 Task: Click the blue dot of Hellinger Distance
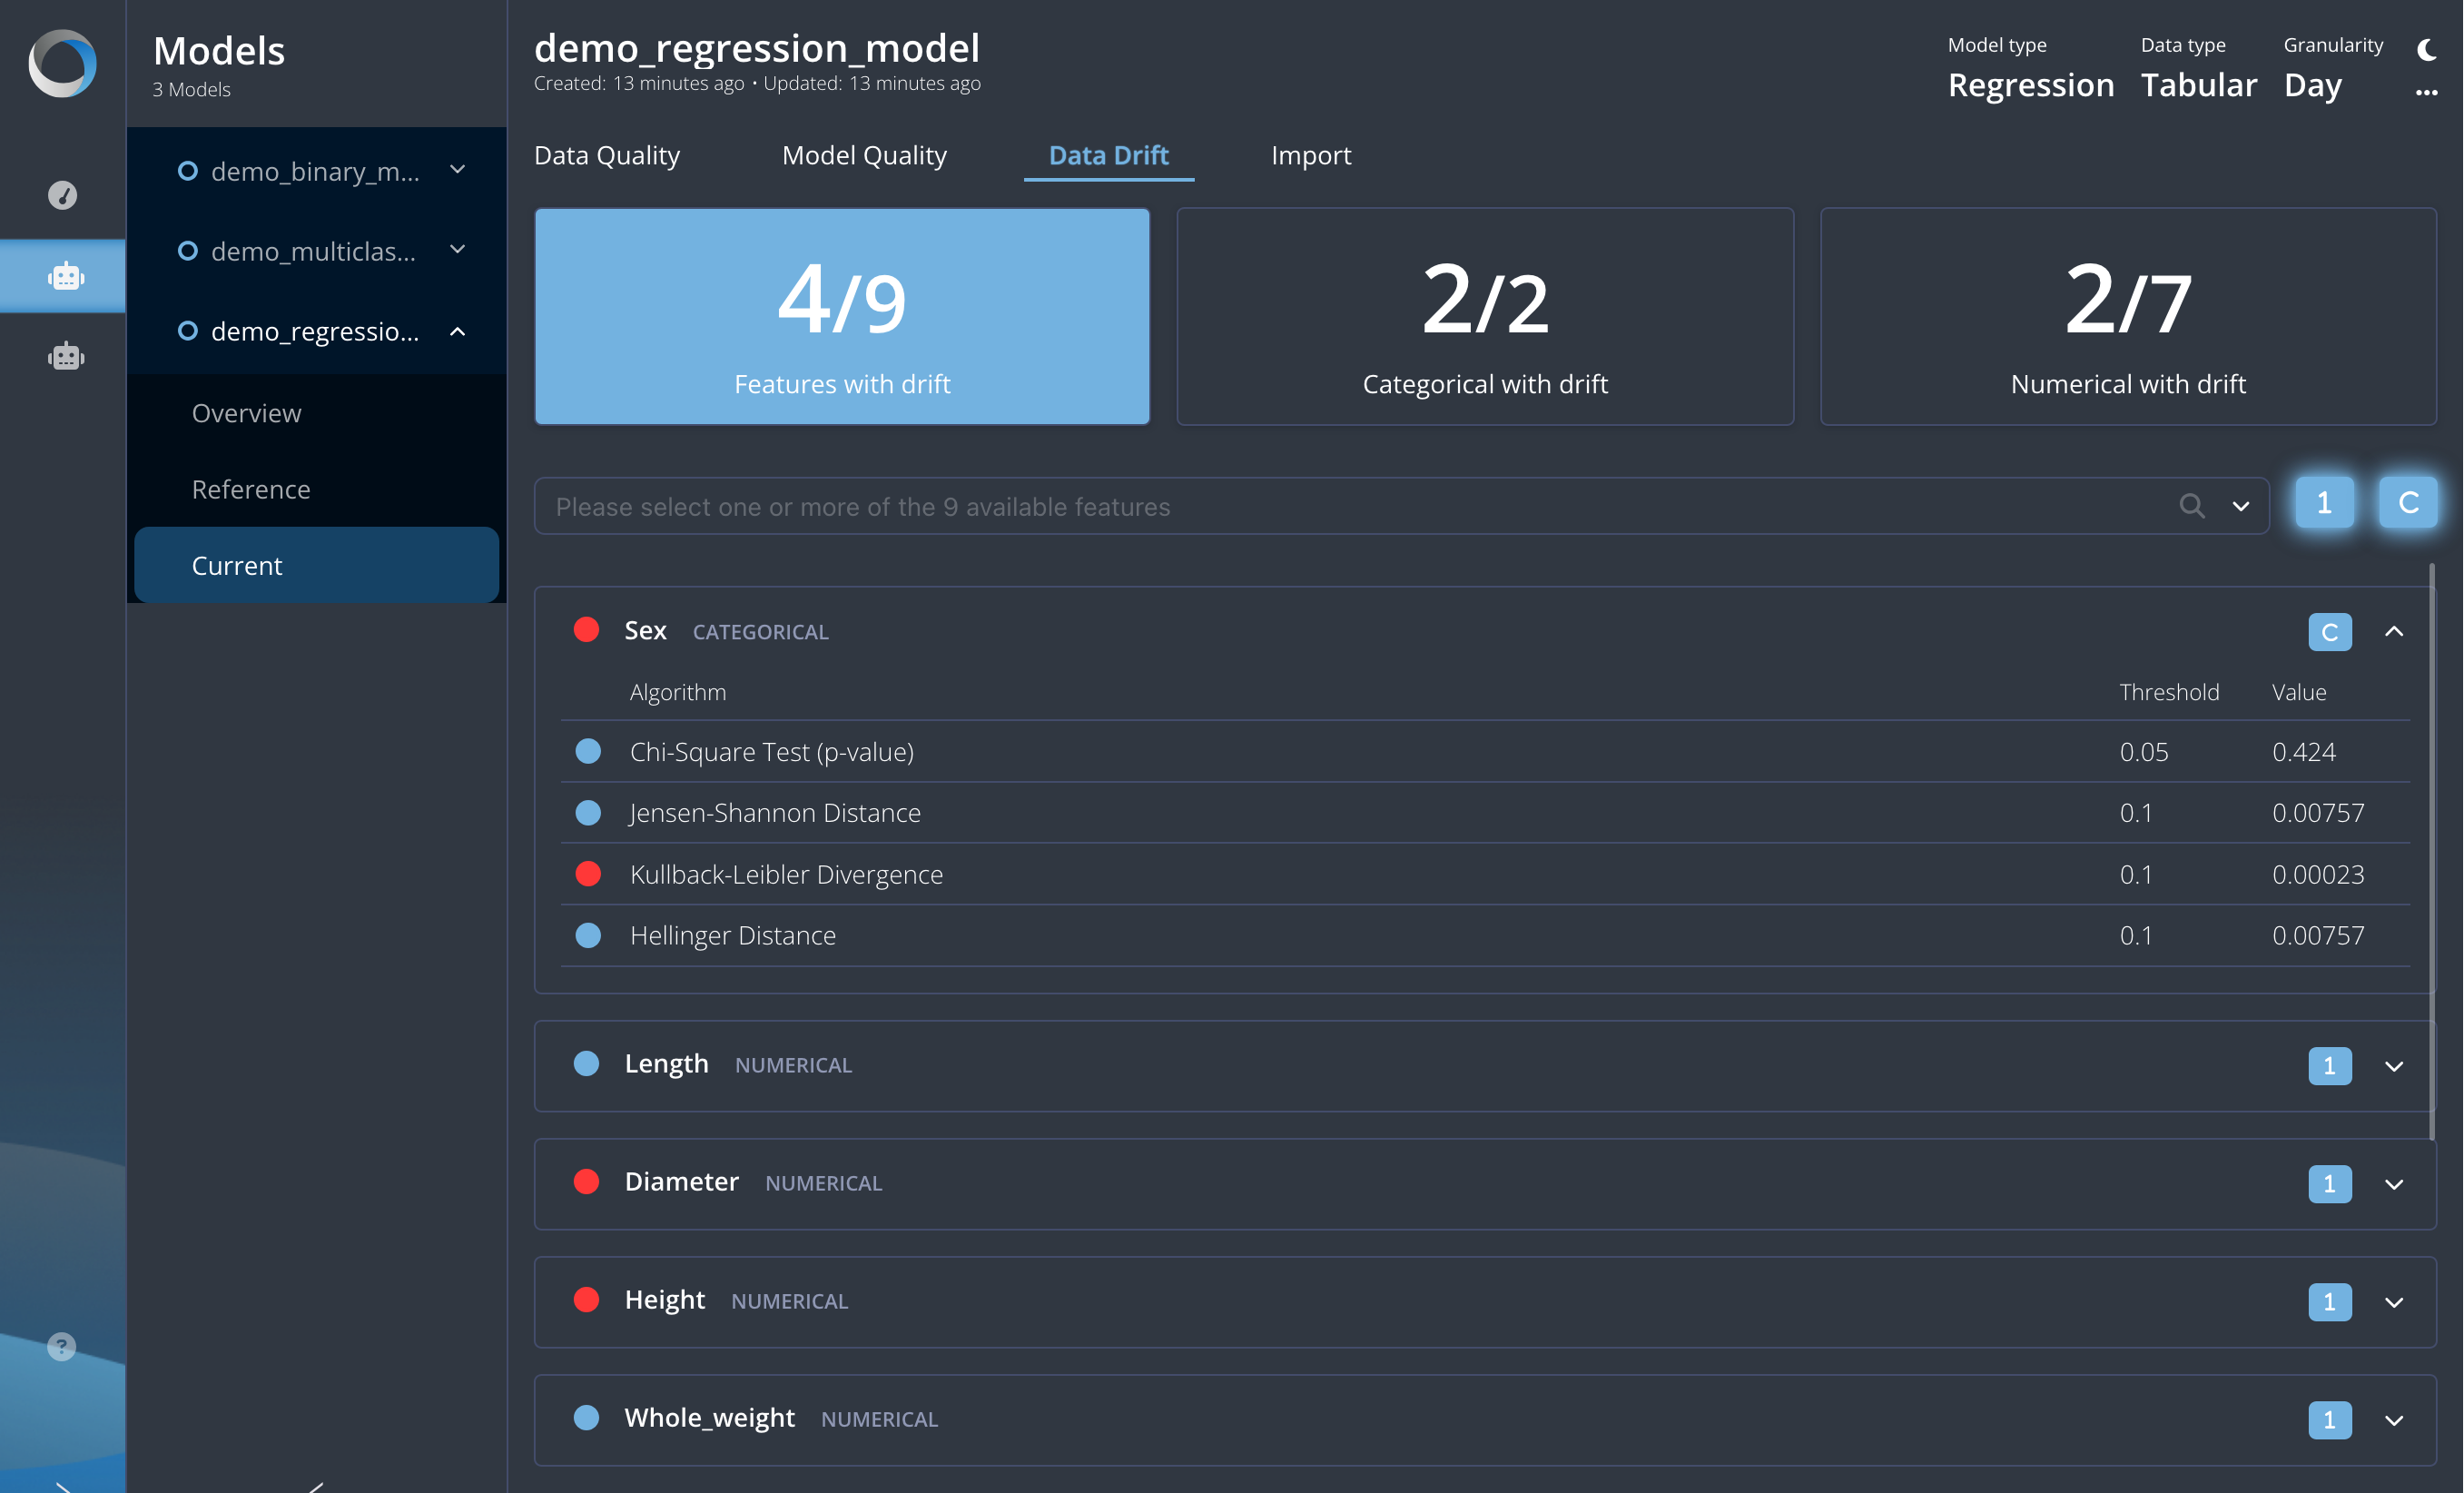pyautogui.click(x=589, y=935)
